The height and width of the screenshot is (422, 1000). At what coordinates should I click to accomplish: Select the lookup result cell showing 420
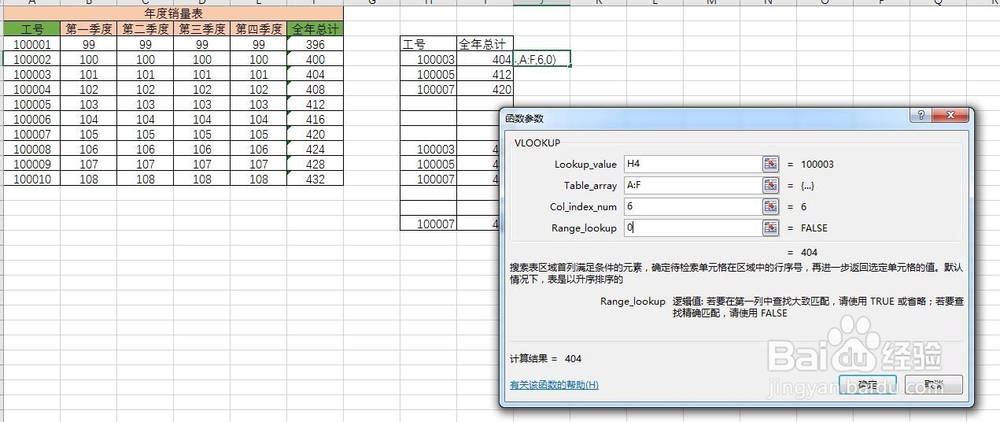coord(485,89)
